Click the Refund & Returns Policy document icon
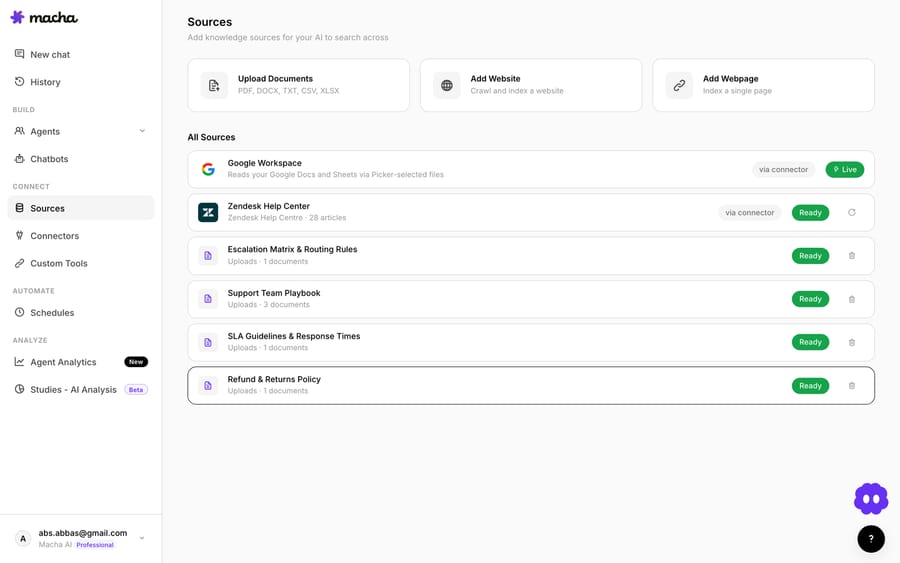Viewport: 900px width, 563px height. [208, 386]
